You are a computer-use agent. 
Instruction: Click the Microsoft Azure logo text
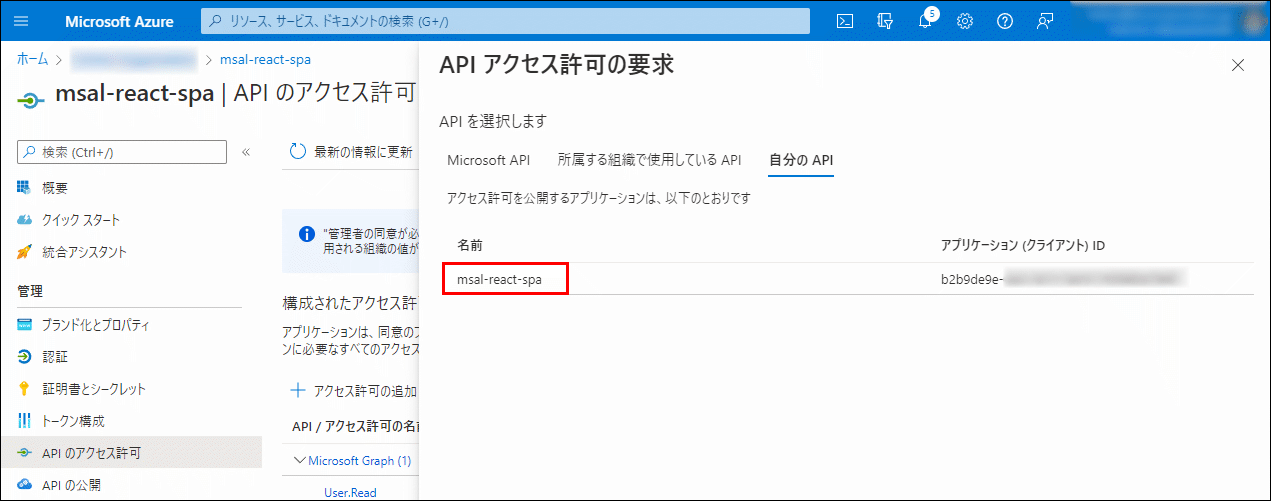pyautogui.click(x=121, y=21)
